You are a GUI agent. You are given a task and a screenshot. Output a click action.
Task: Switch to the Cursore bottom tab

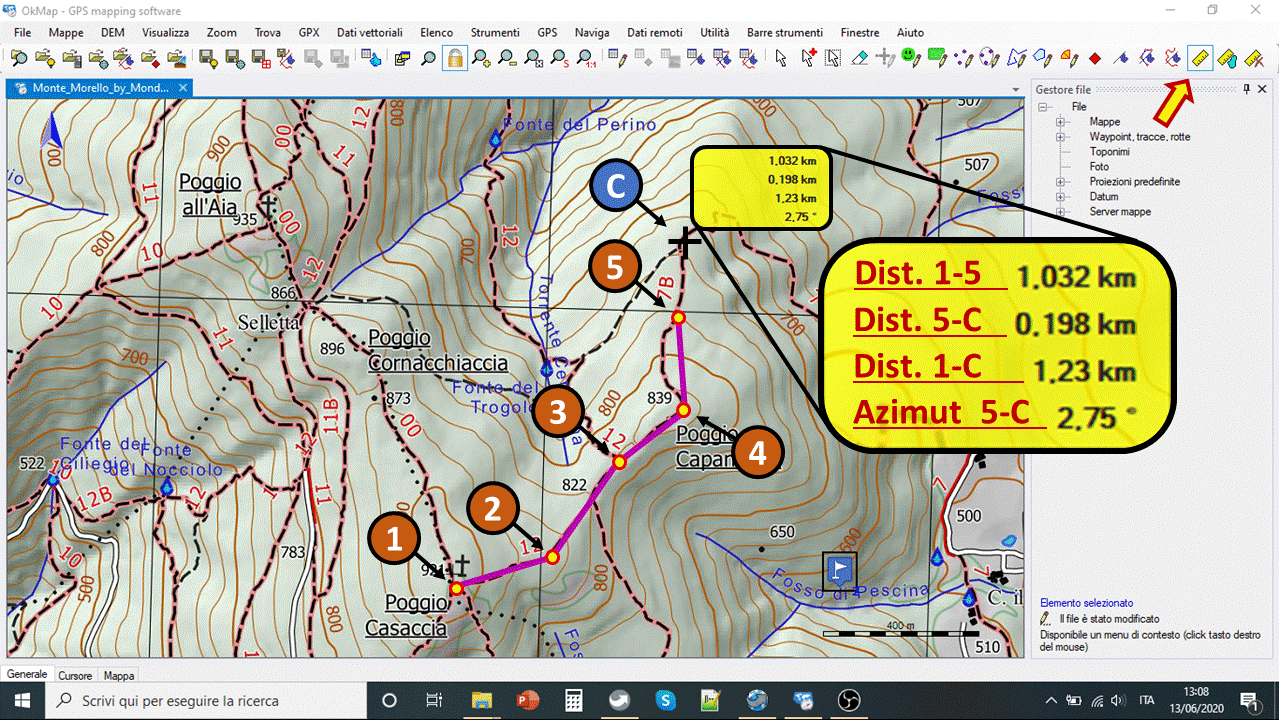click(75, 676)
